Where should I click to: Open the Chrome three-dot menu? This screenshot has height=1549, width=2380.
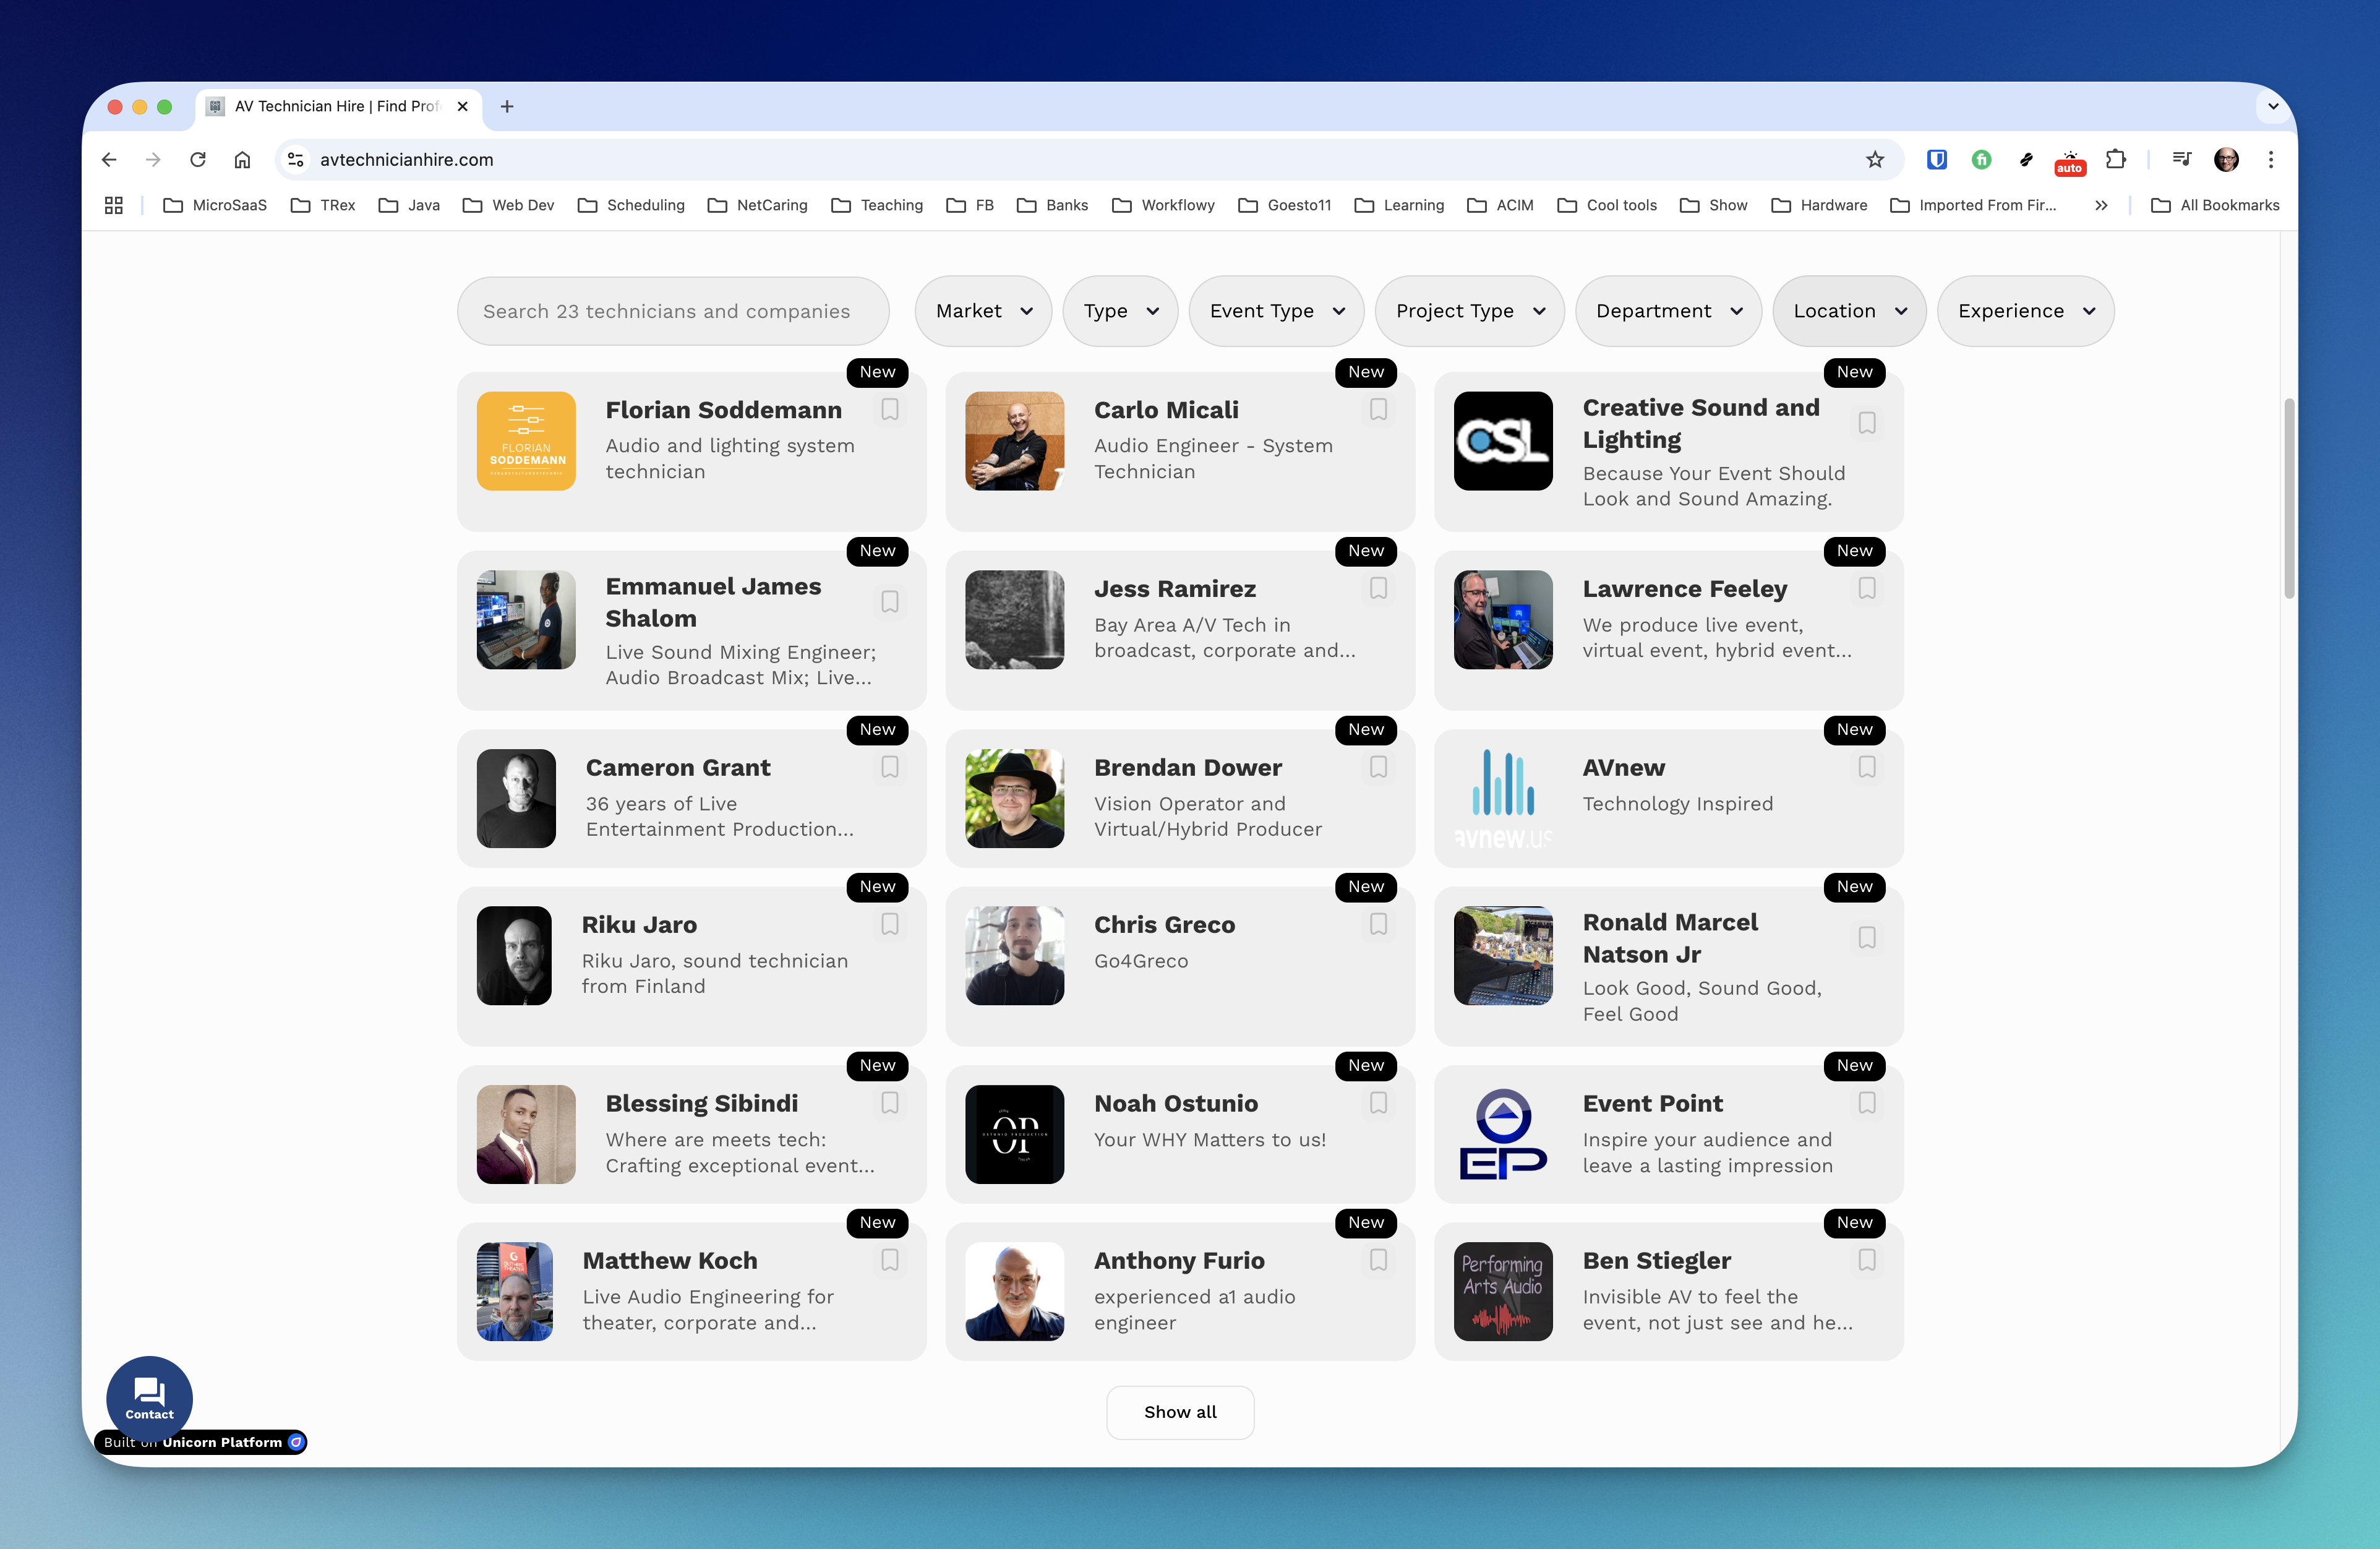click(2271, 160)
